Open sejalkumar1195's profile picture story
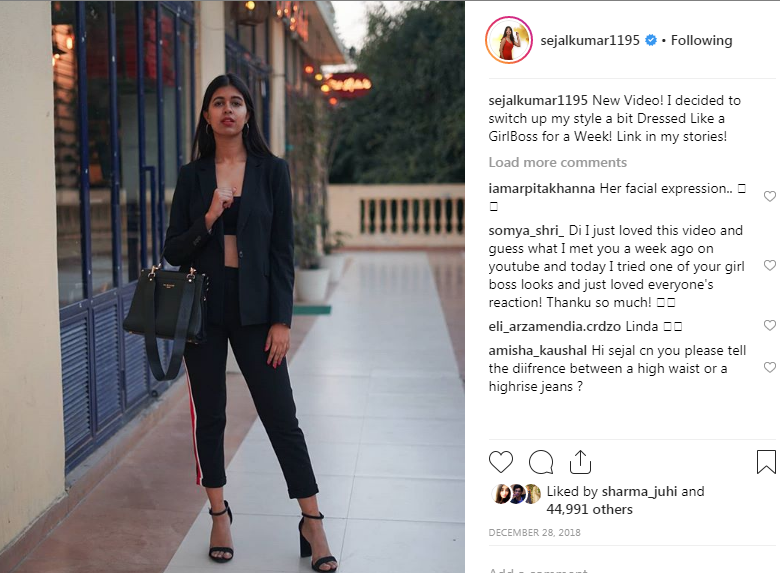 508,40
